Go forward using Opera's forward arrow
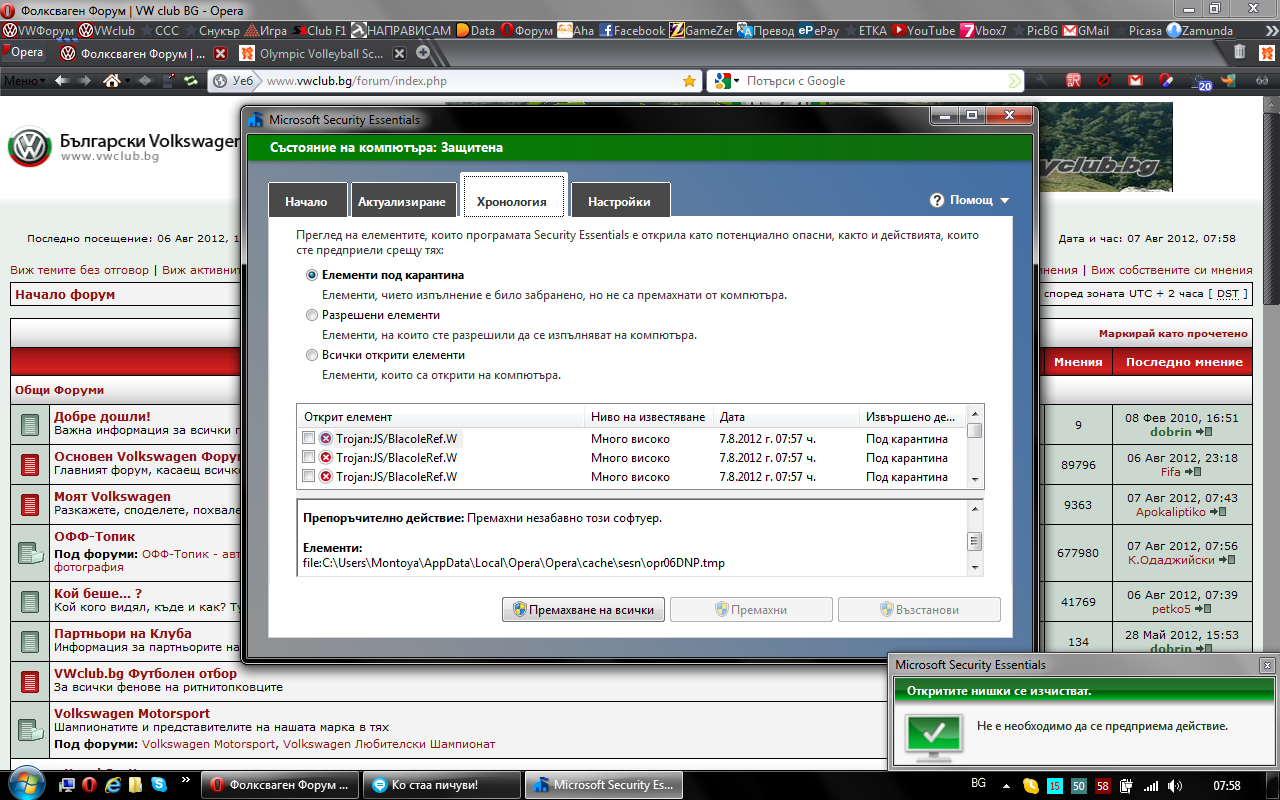1280x800 pixels. (x=84, y=81)
